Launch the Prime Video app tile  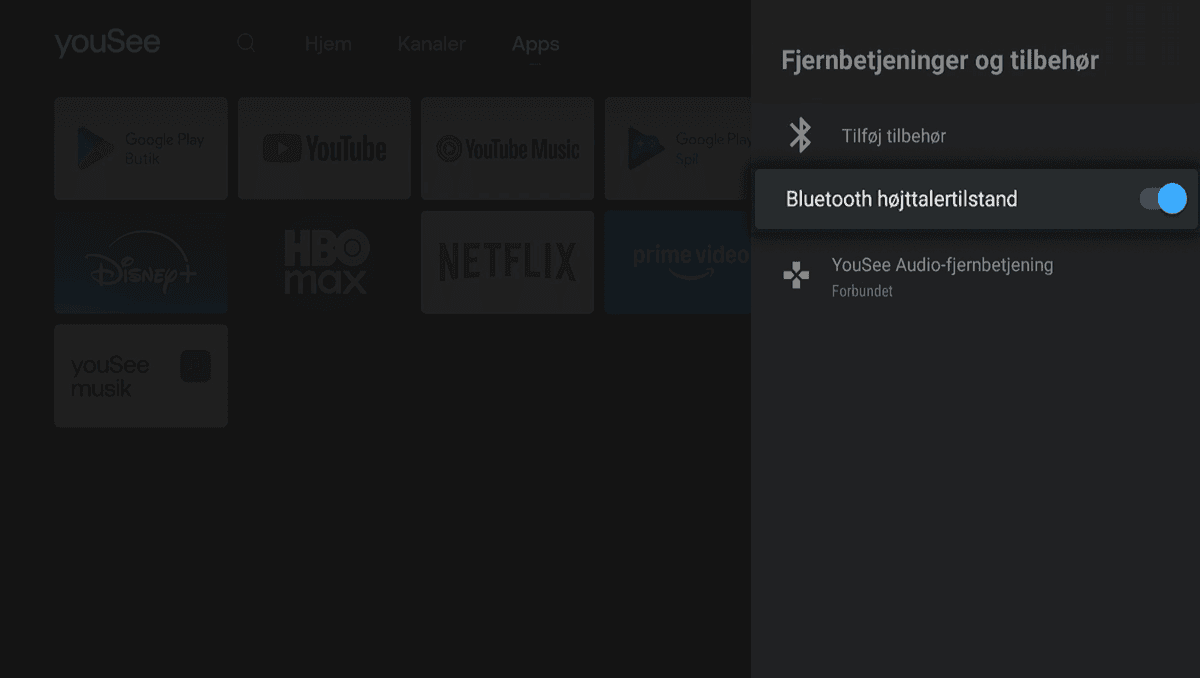[678, 262]
